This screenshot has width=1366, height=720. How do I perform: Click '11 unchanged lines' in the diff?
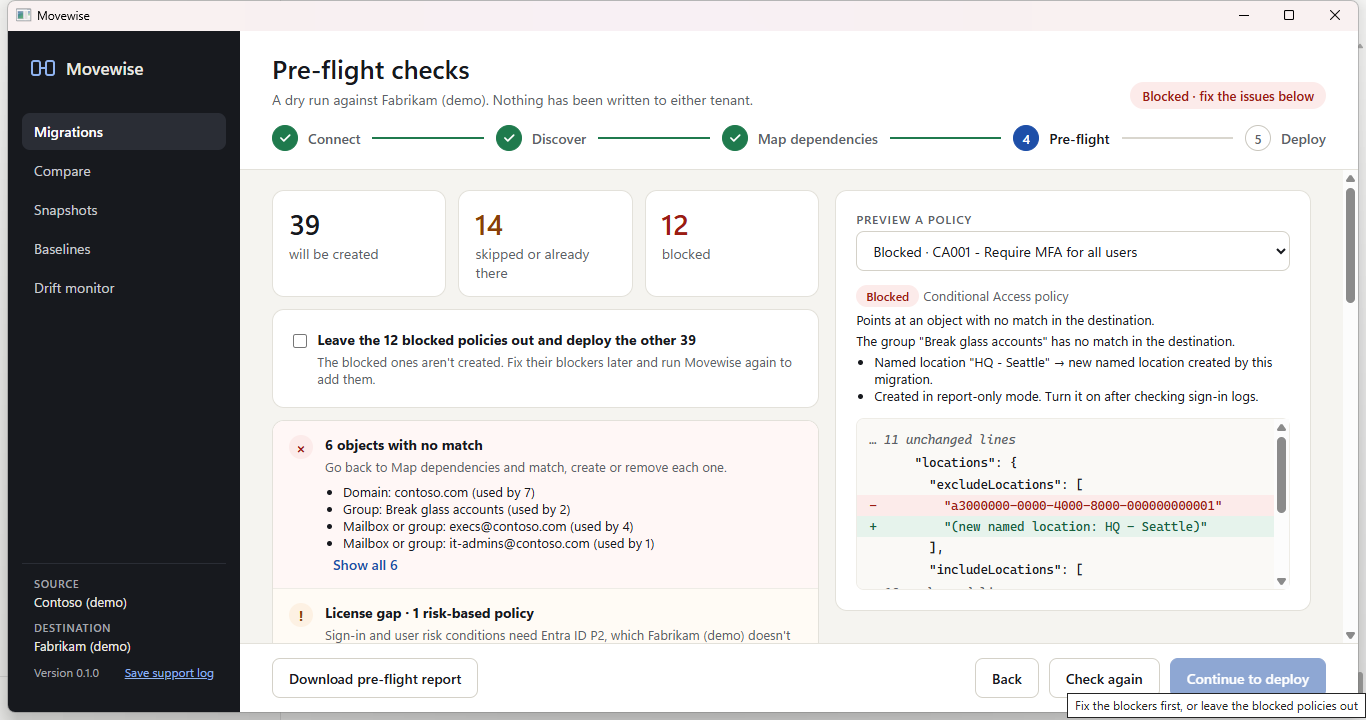[x=942, y=439]
